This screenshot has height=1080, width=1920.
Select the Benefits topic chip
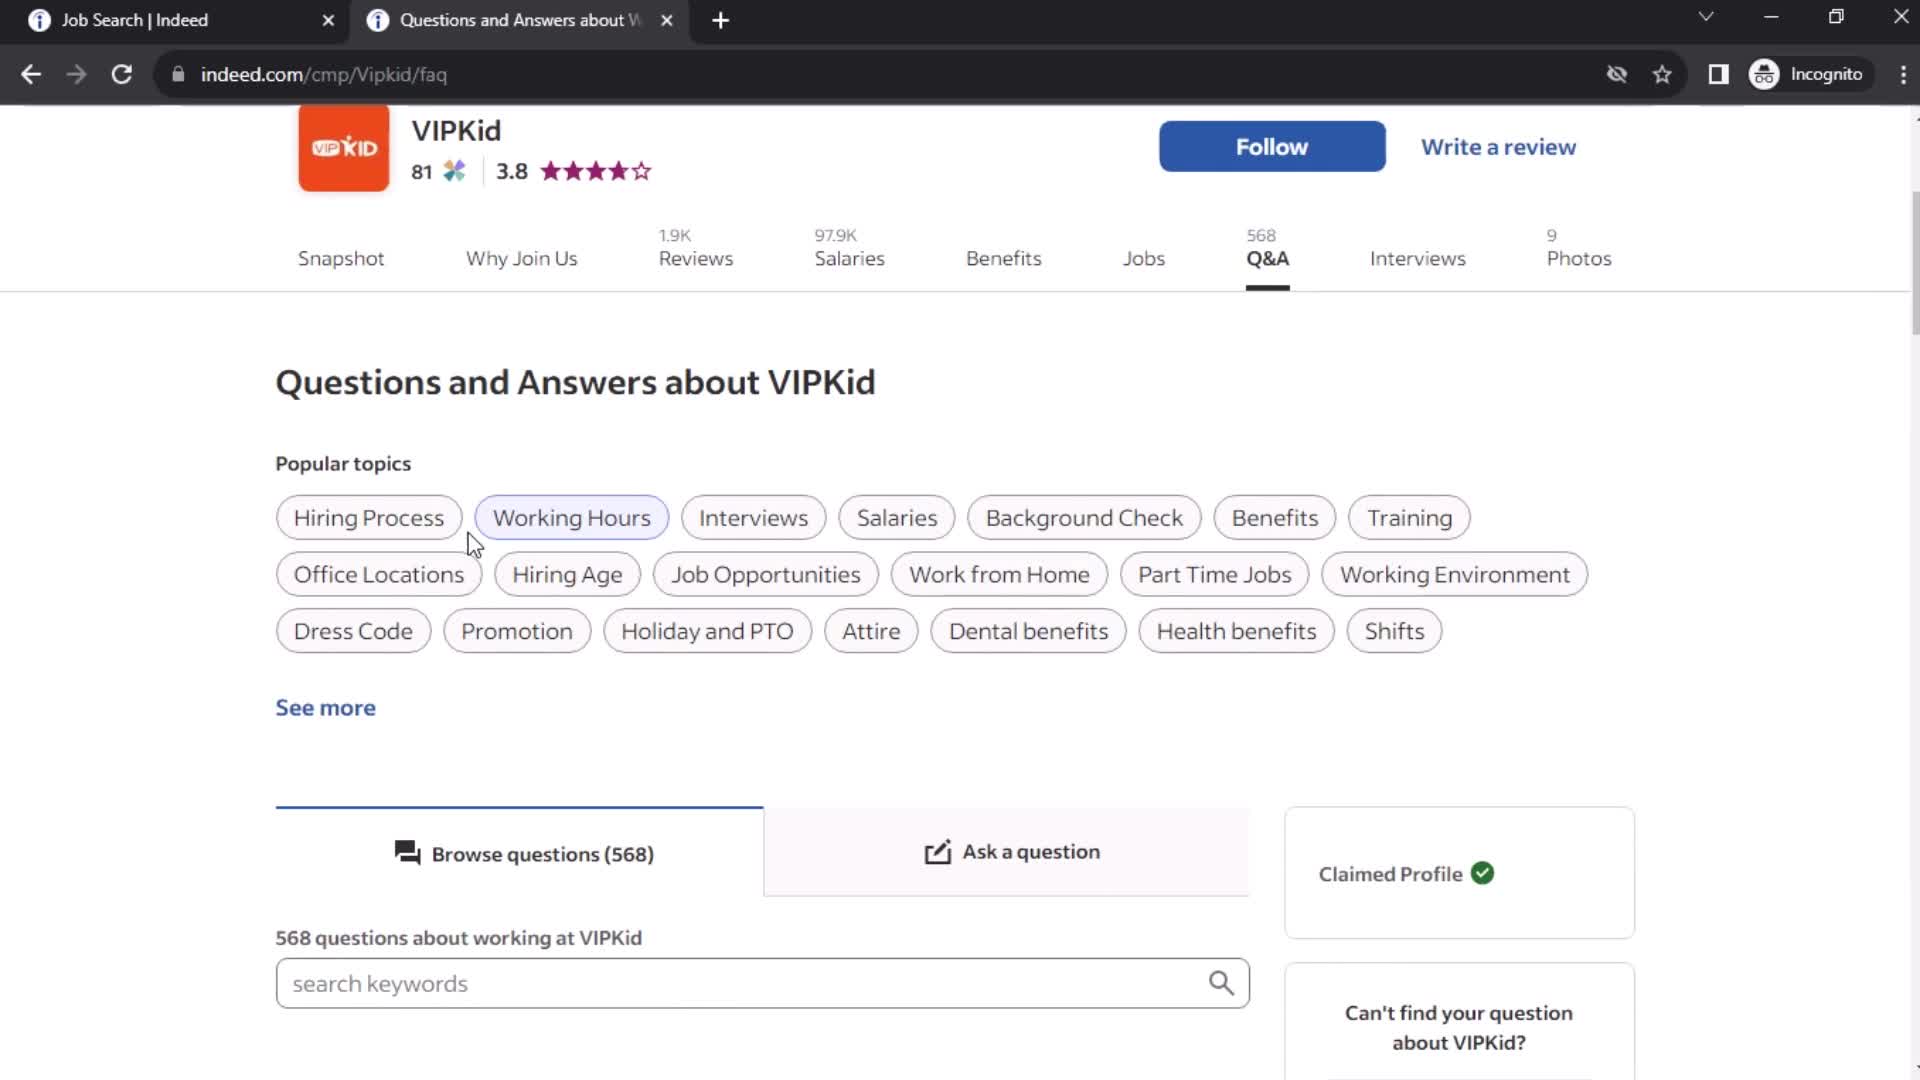(x=1275, y=517)
